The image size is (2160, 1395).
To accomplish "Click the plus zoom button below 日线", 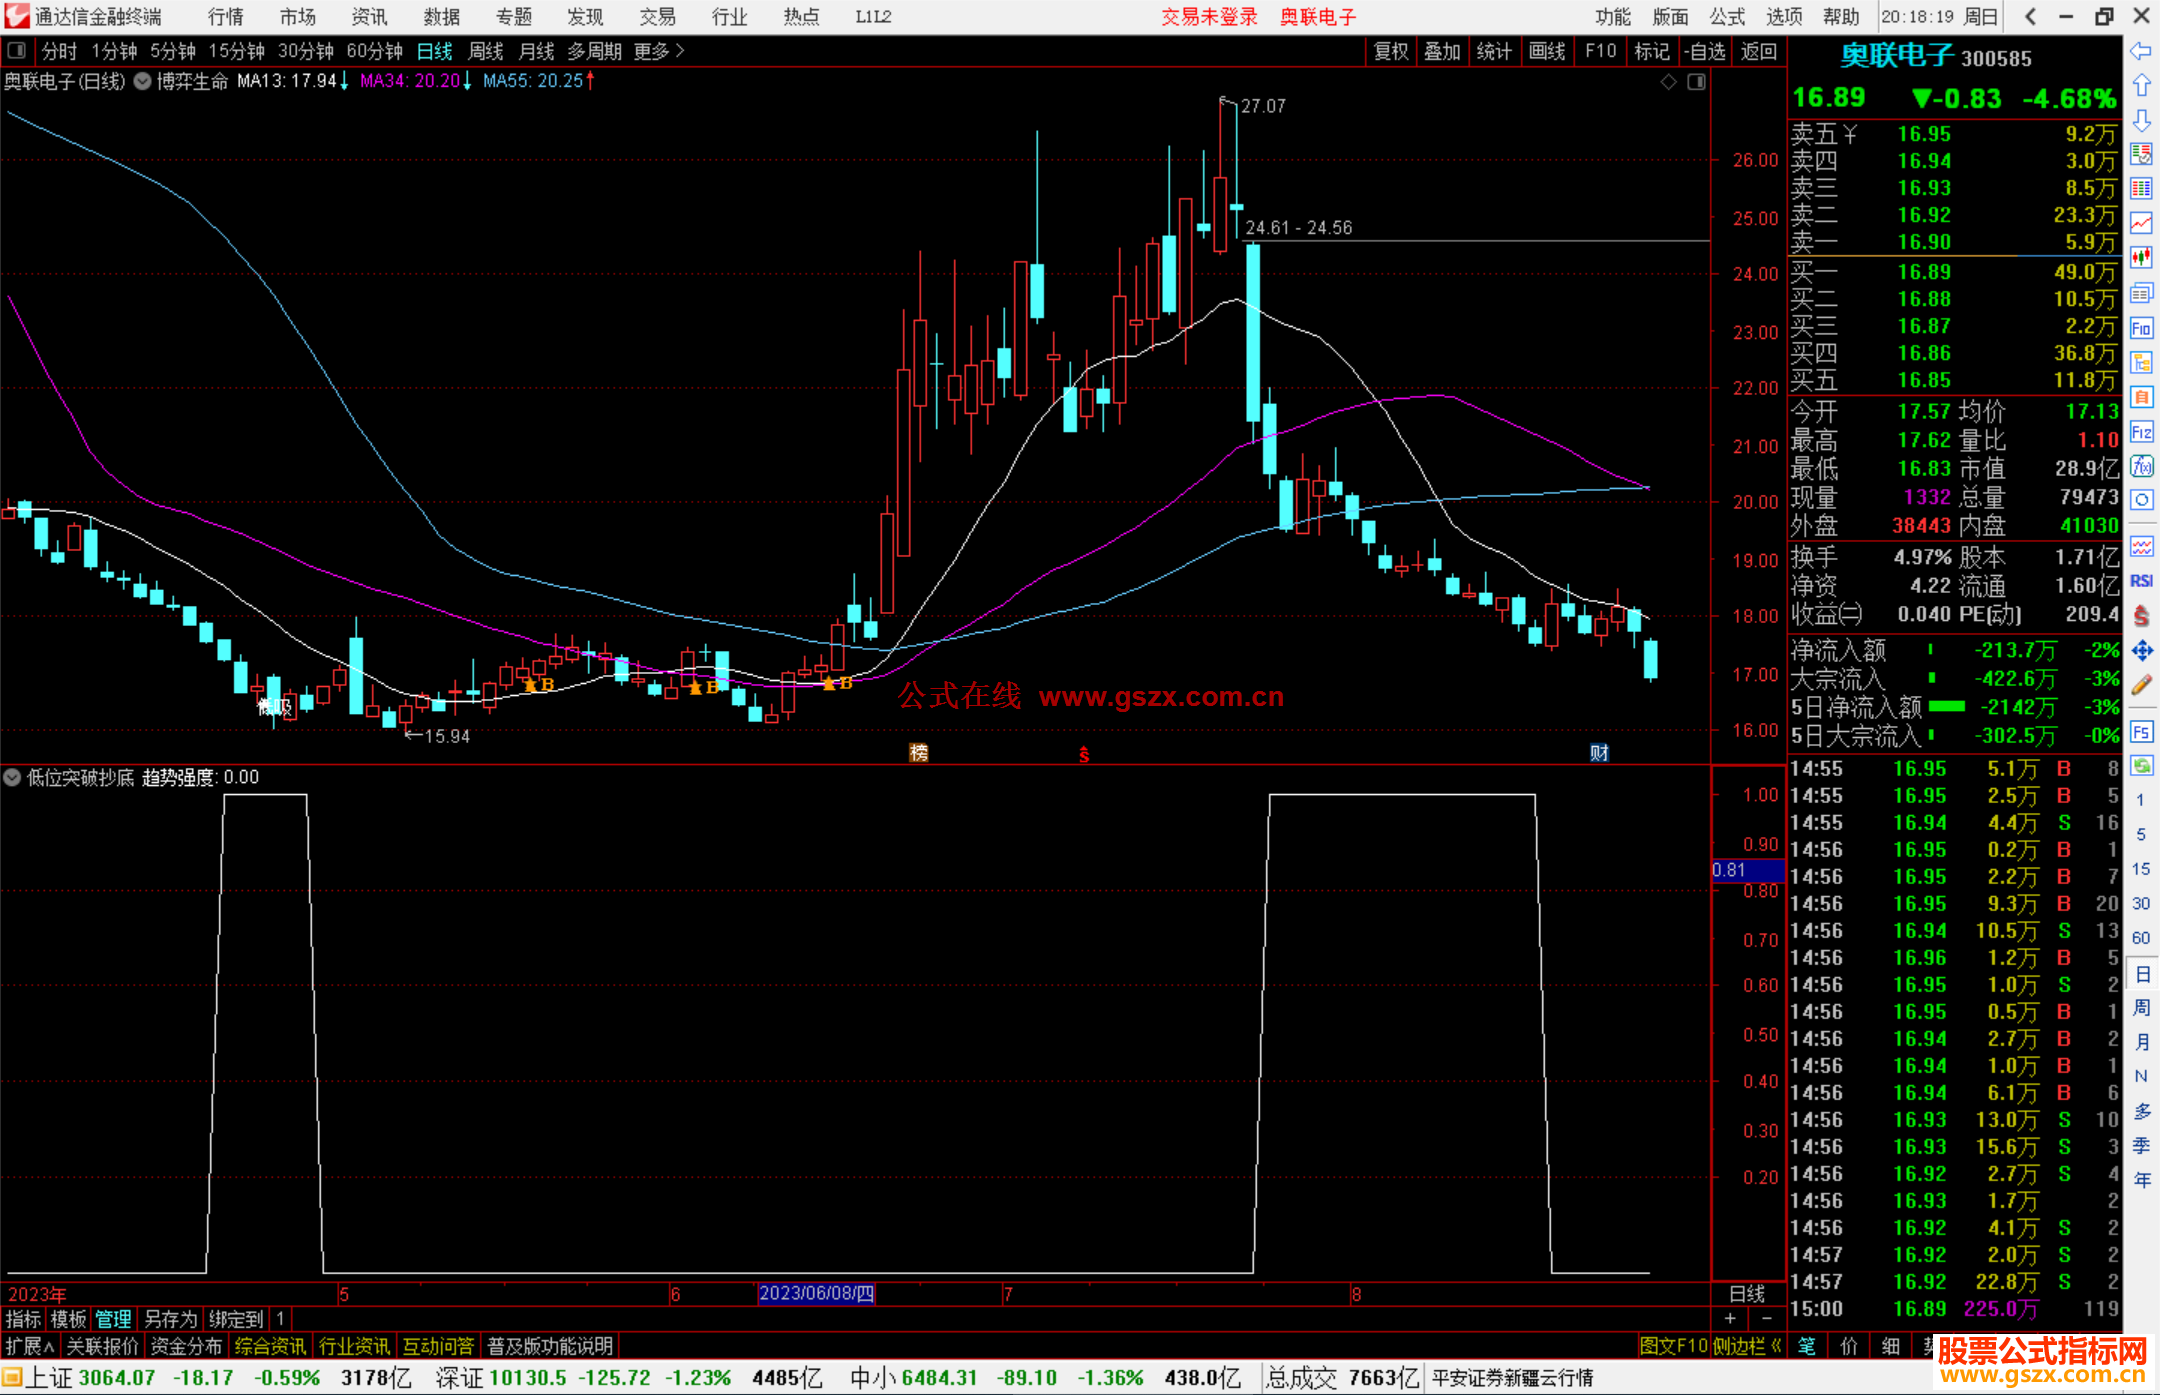I will [1730, 1319].
